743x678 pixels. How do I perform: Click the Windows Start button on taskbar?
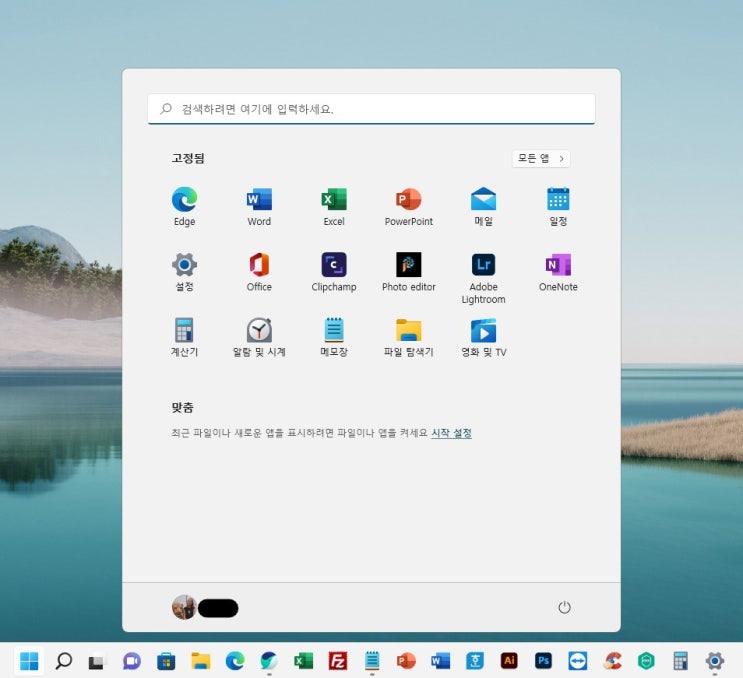coord(29,660)
